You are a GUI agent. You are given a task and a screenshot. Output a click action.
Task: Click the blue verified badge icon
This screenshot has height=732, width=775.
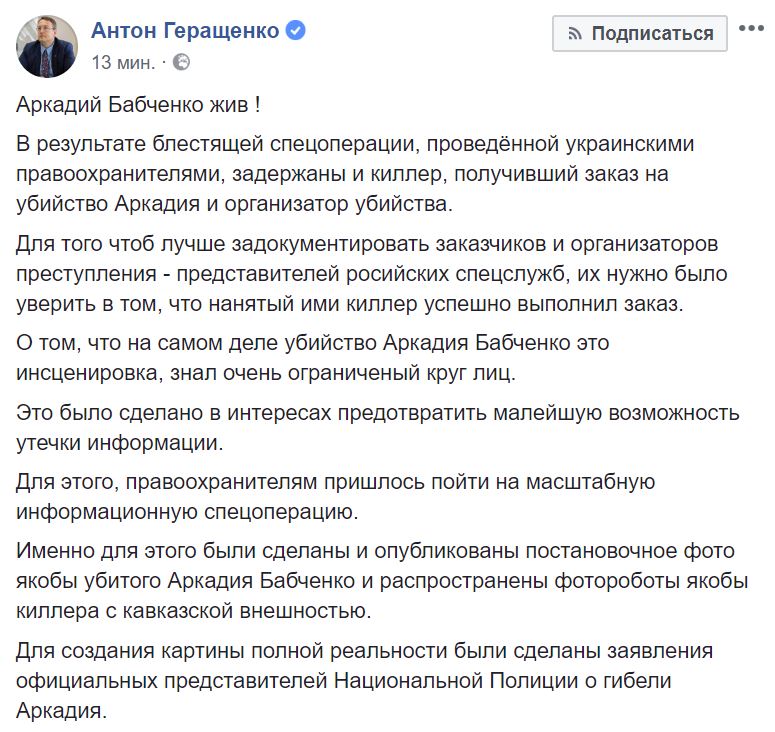click(295, 31)
